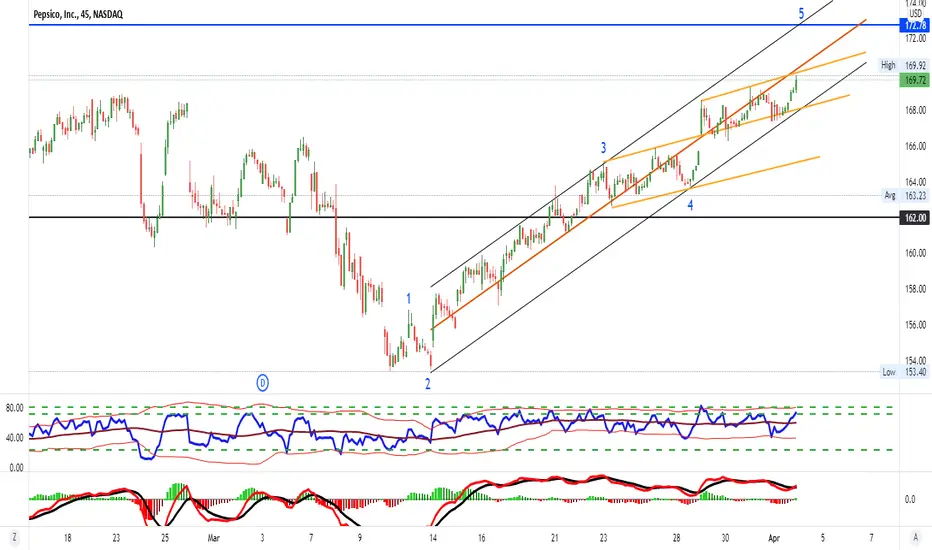Select Elliott wave label 2
This screenshot has width=932, height=550.
pyautogui.click(x=428, y=384)
